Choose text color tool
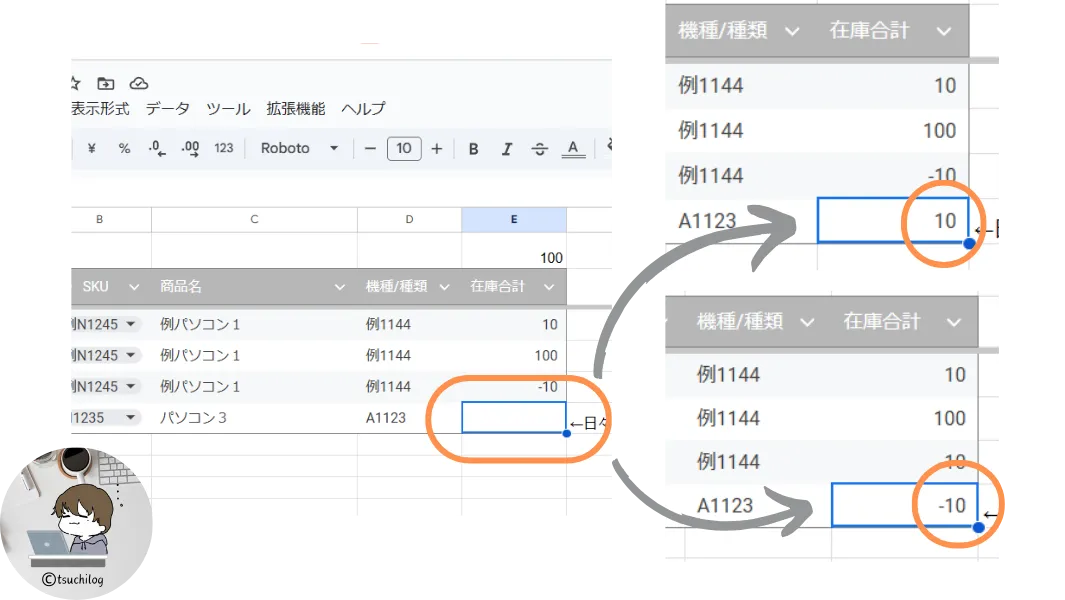 pos(572,149)
